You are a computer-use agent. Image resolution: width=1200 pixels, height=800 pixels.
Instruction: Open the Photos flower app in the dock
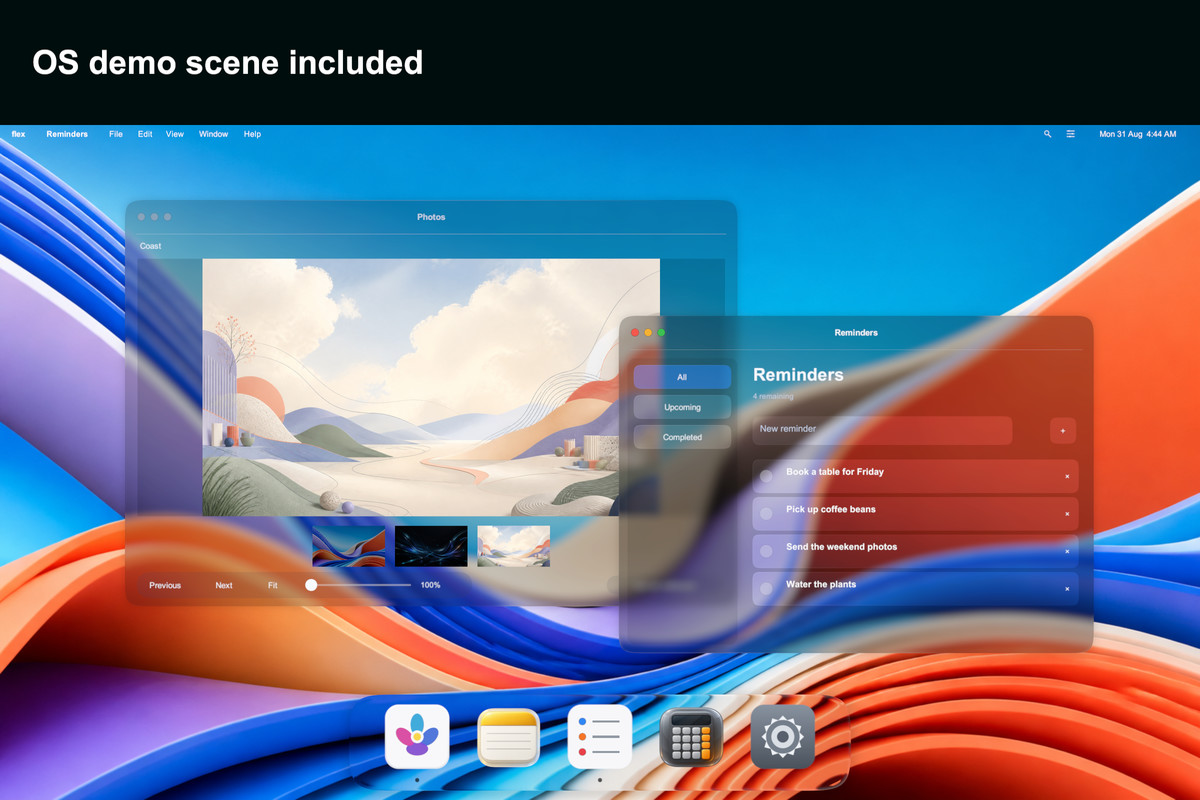pyautogui.click(x=417, y=737)
